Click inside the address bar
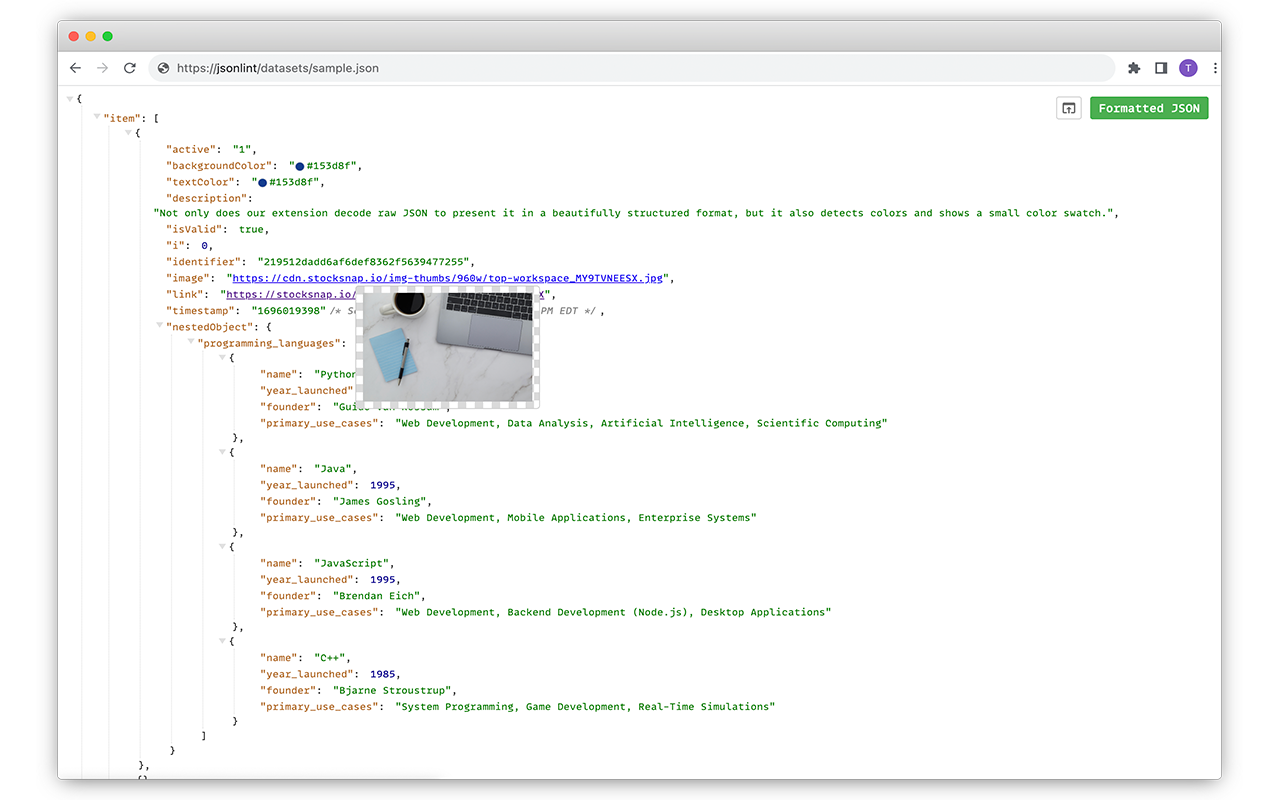The width and height of the screenshot is (1280, 800). click(x=400, y=68)
